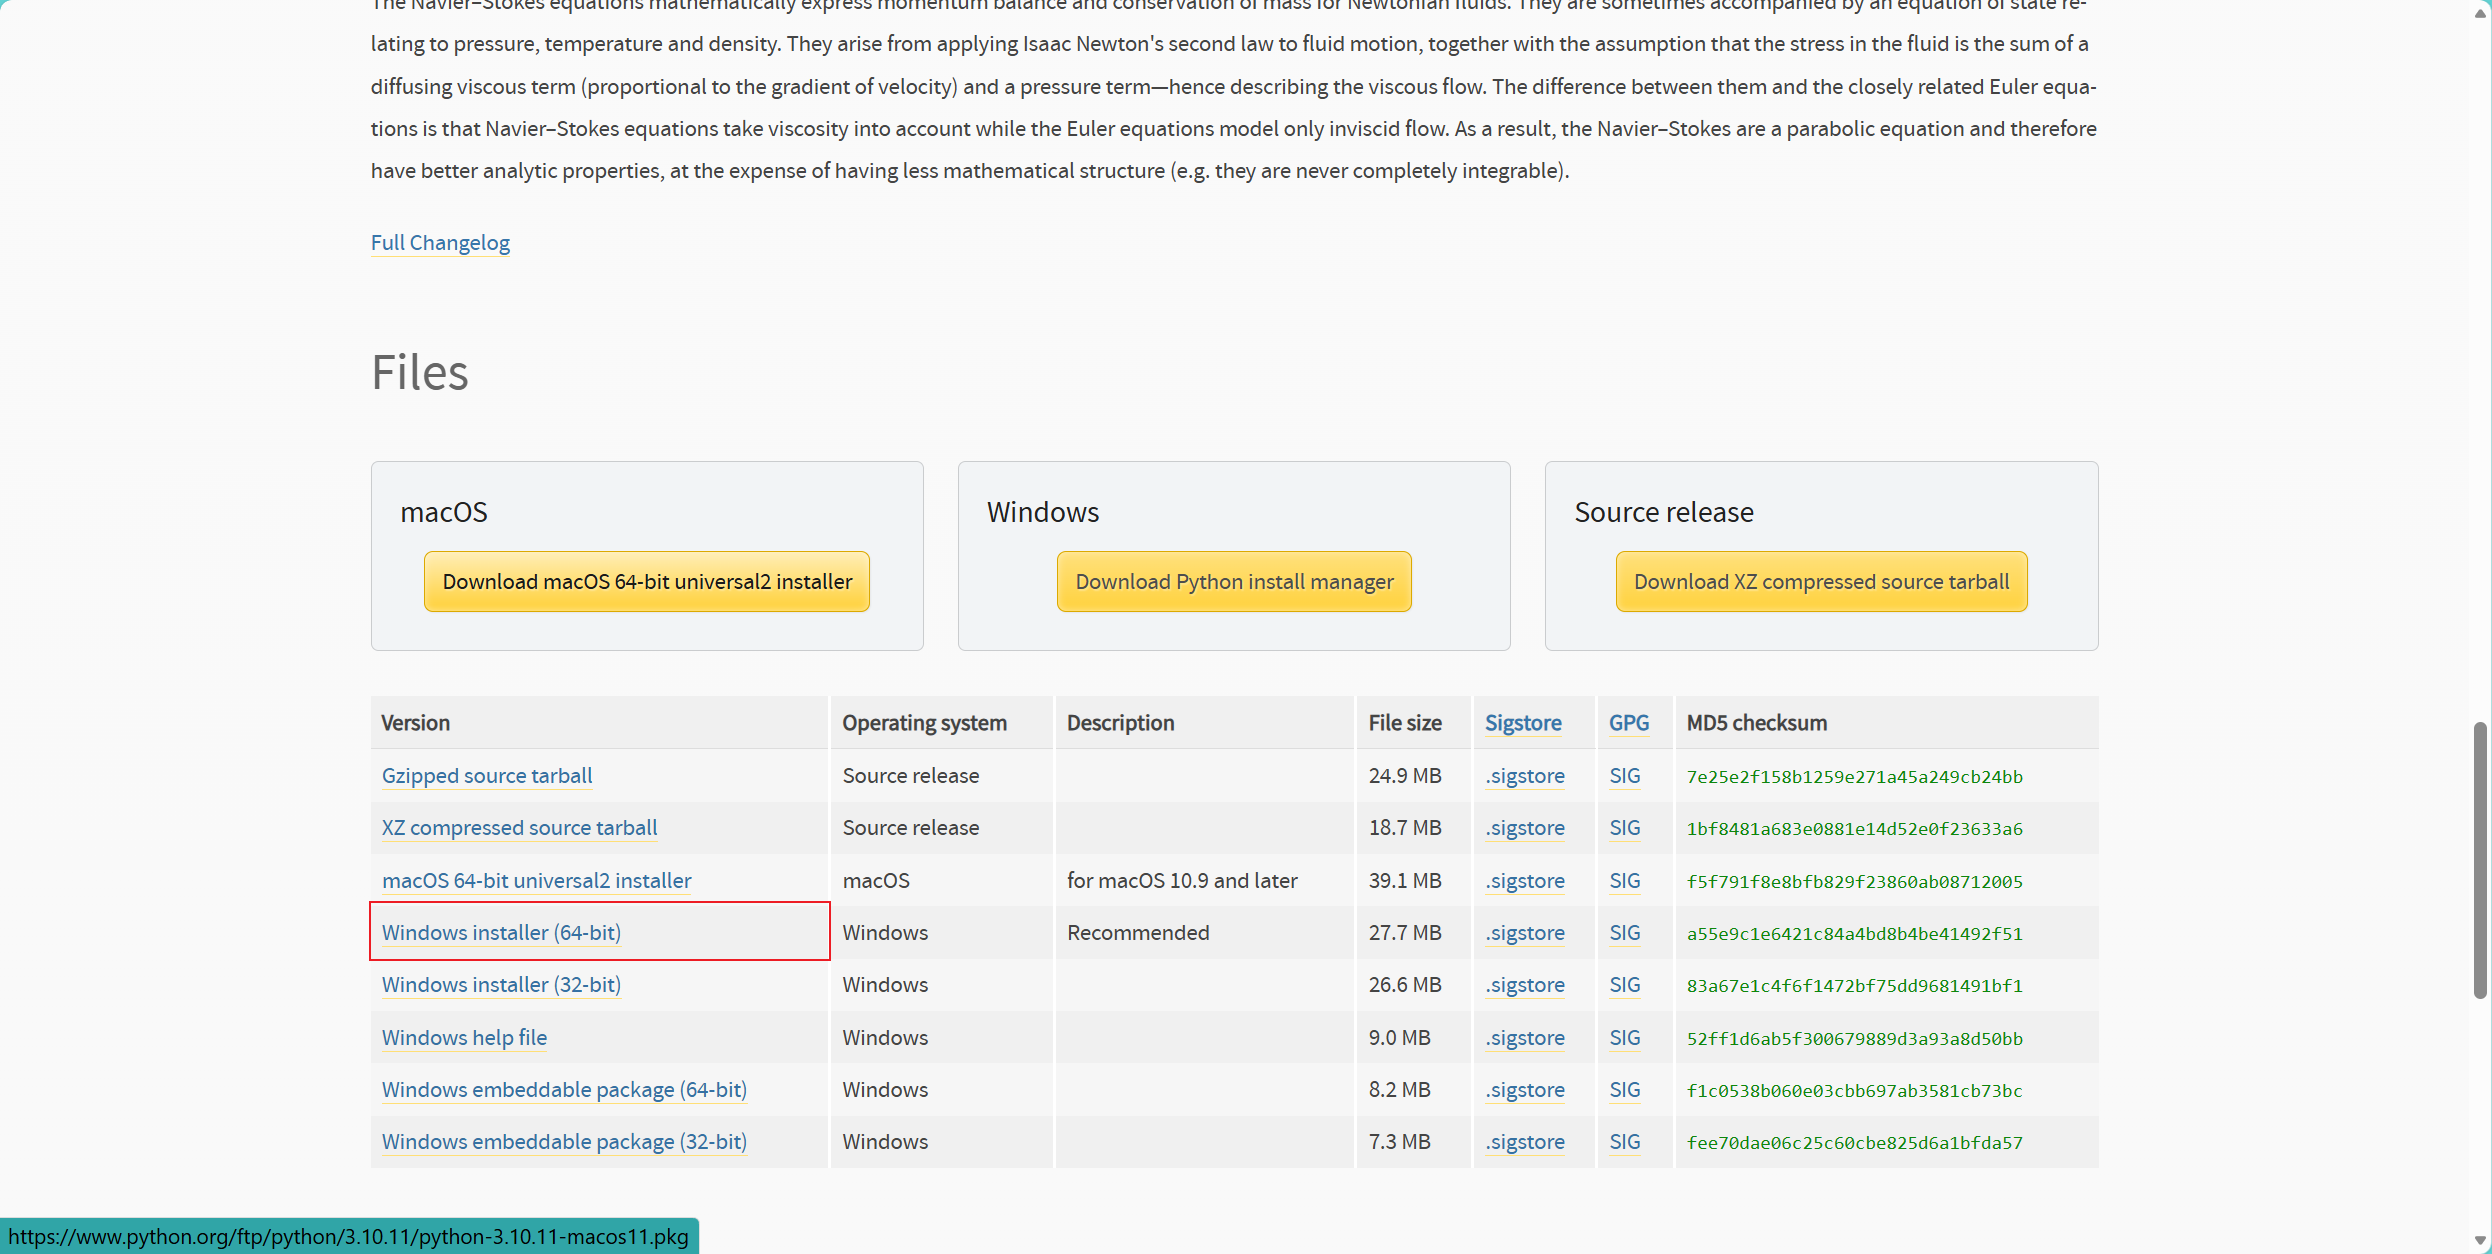This screenshot has width=2492, height=1254.
Task: Click .sigstore link for Windows help file
Action: point(1524,1038)
